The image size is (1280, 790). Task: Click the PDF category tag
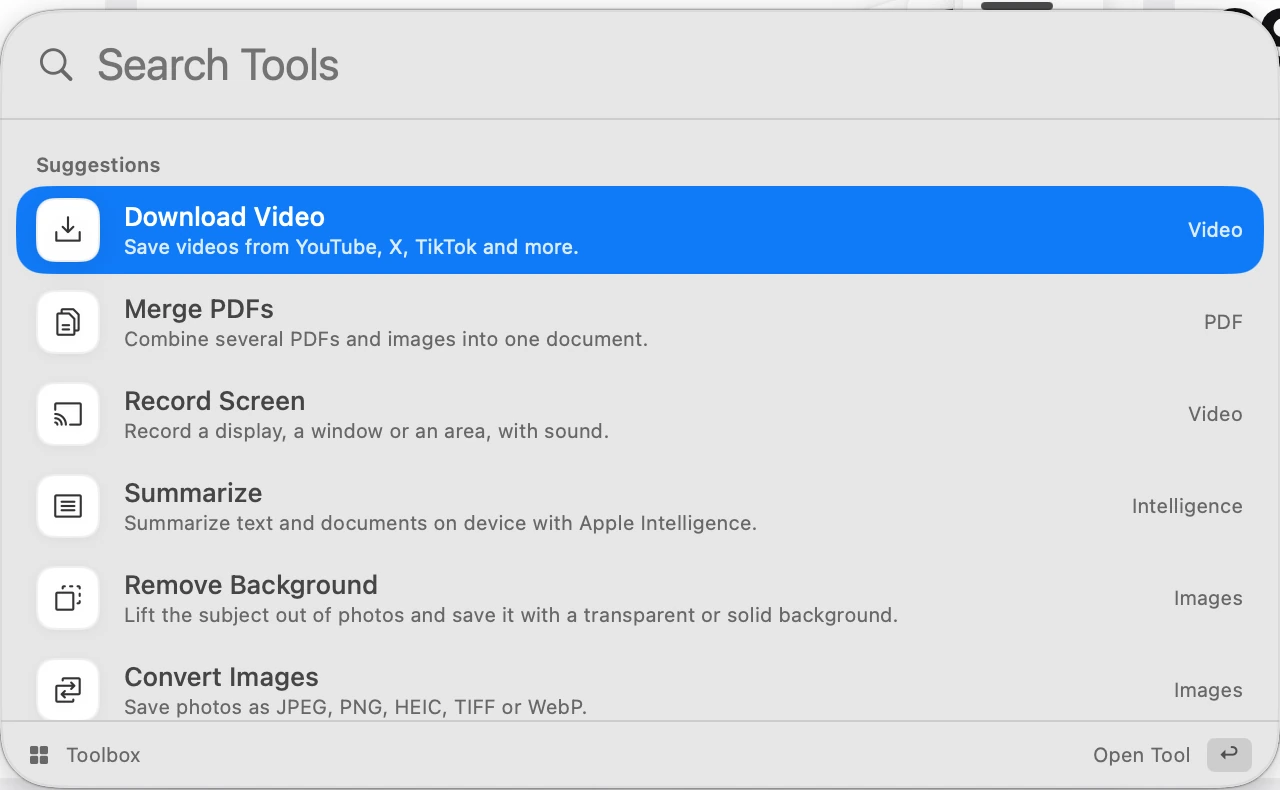click(x=1223, y=322)
